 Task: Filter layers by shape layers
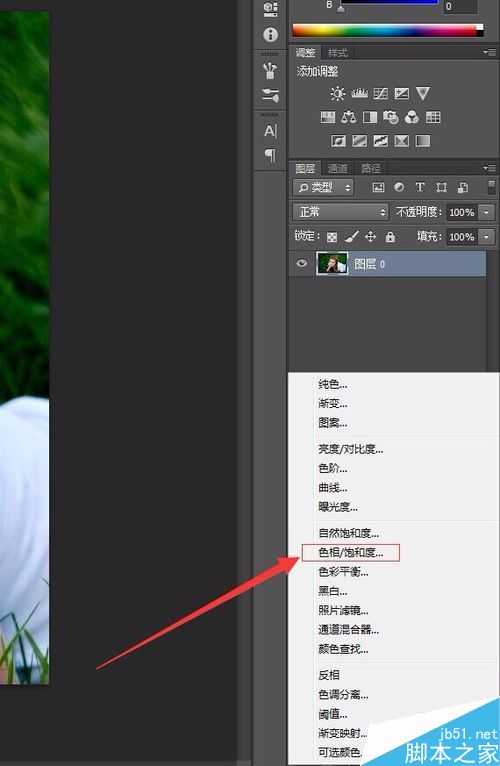coord(441,187)
